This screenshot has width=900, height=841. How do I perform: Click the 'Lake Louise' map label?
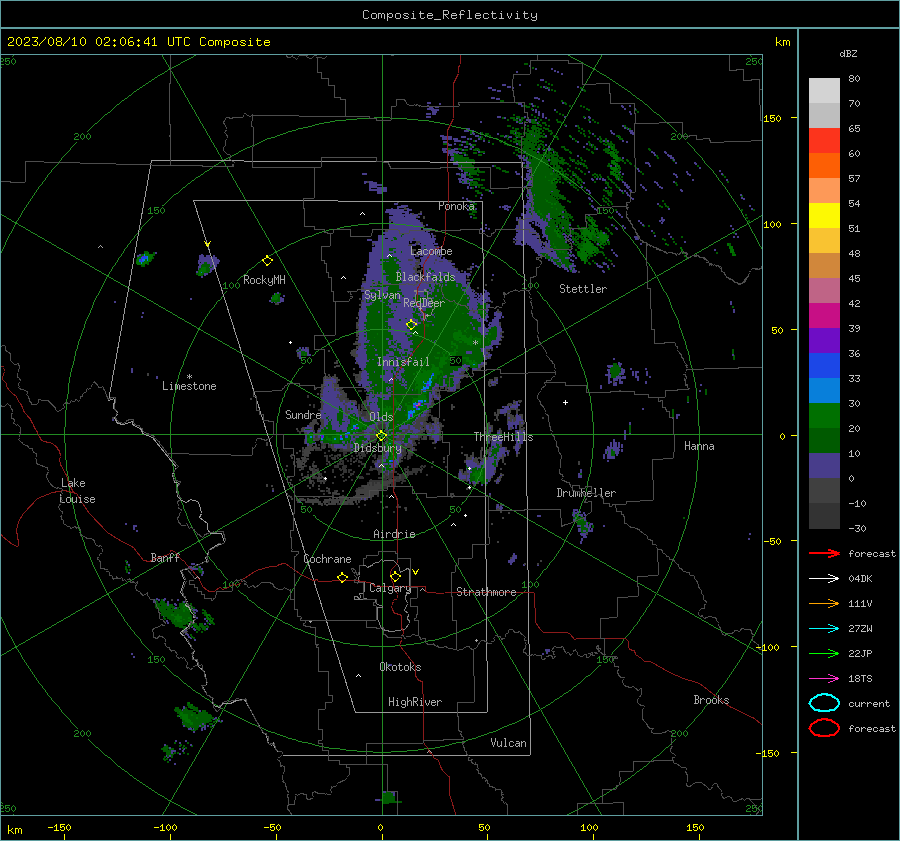[x=77, y=491]
